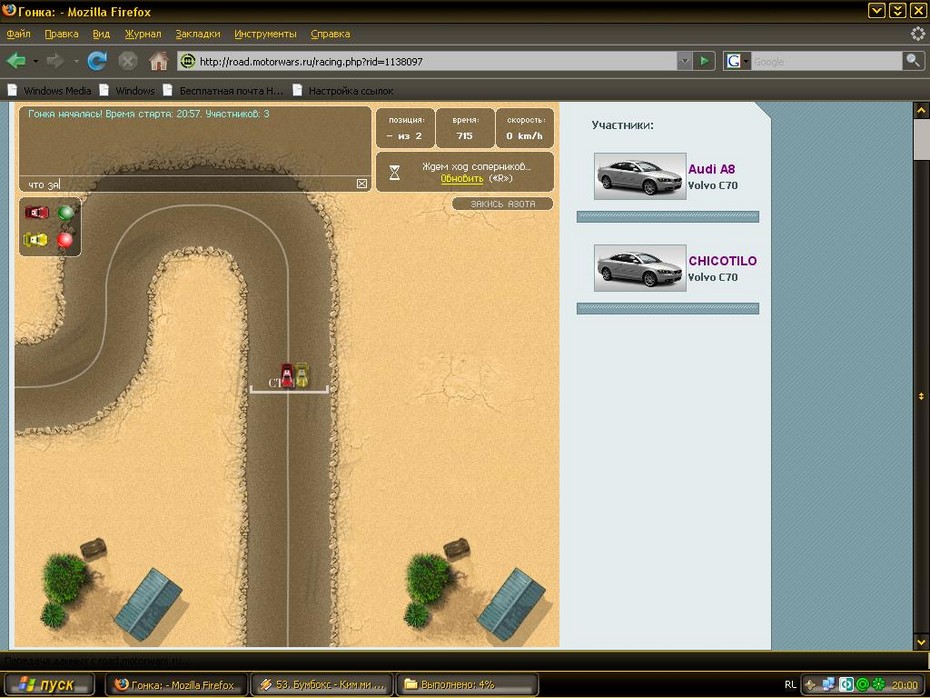Viewport: 930px width, 698px height.
Task: Click the Forward navigation arrow
Action: (55, 61)
